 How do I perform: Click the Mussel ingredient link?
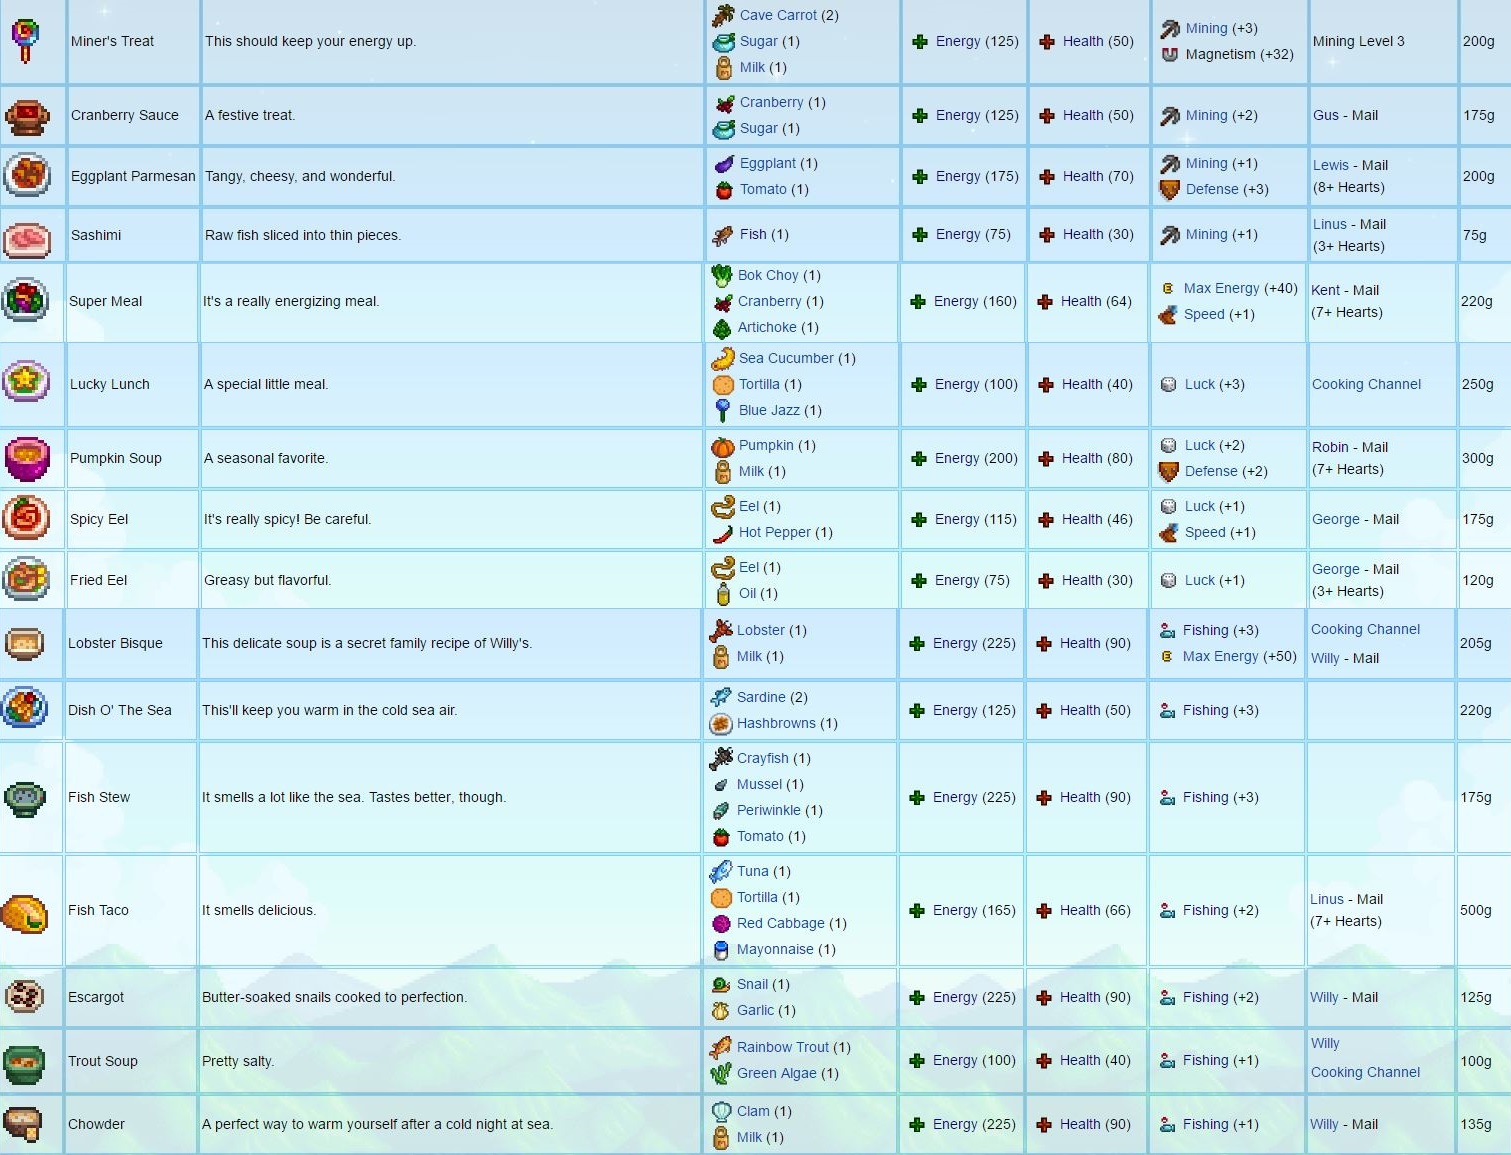point(759,784)
